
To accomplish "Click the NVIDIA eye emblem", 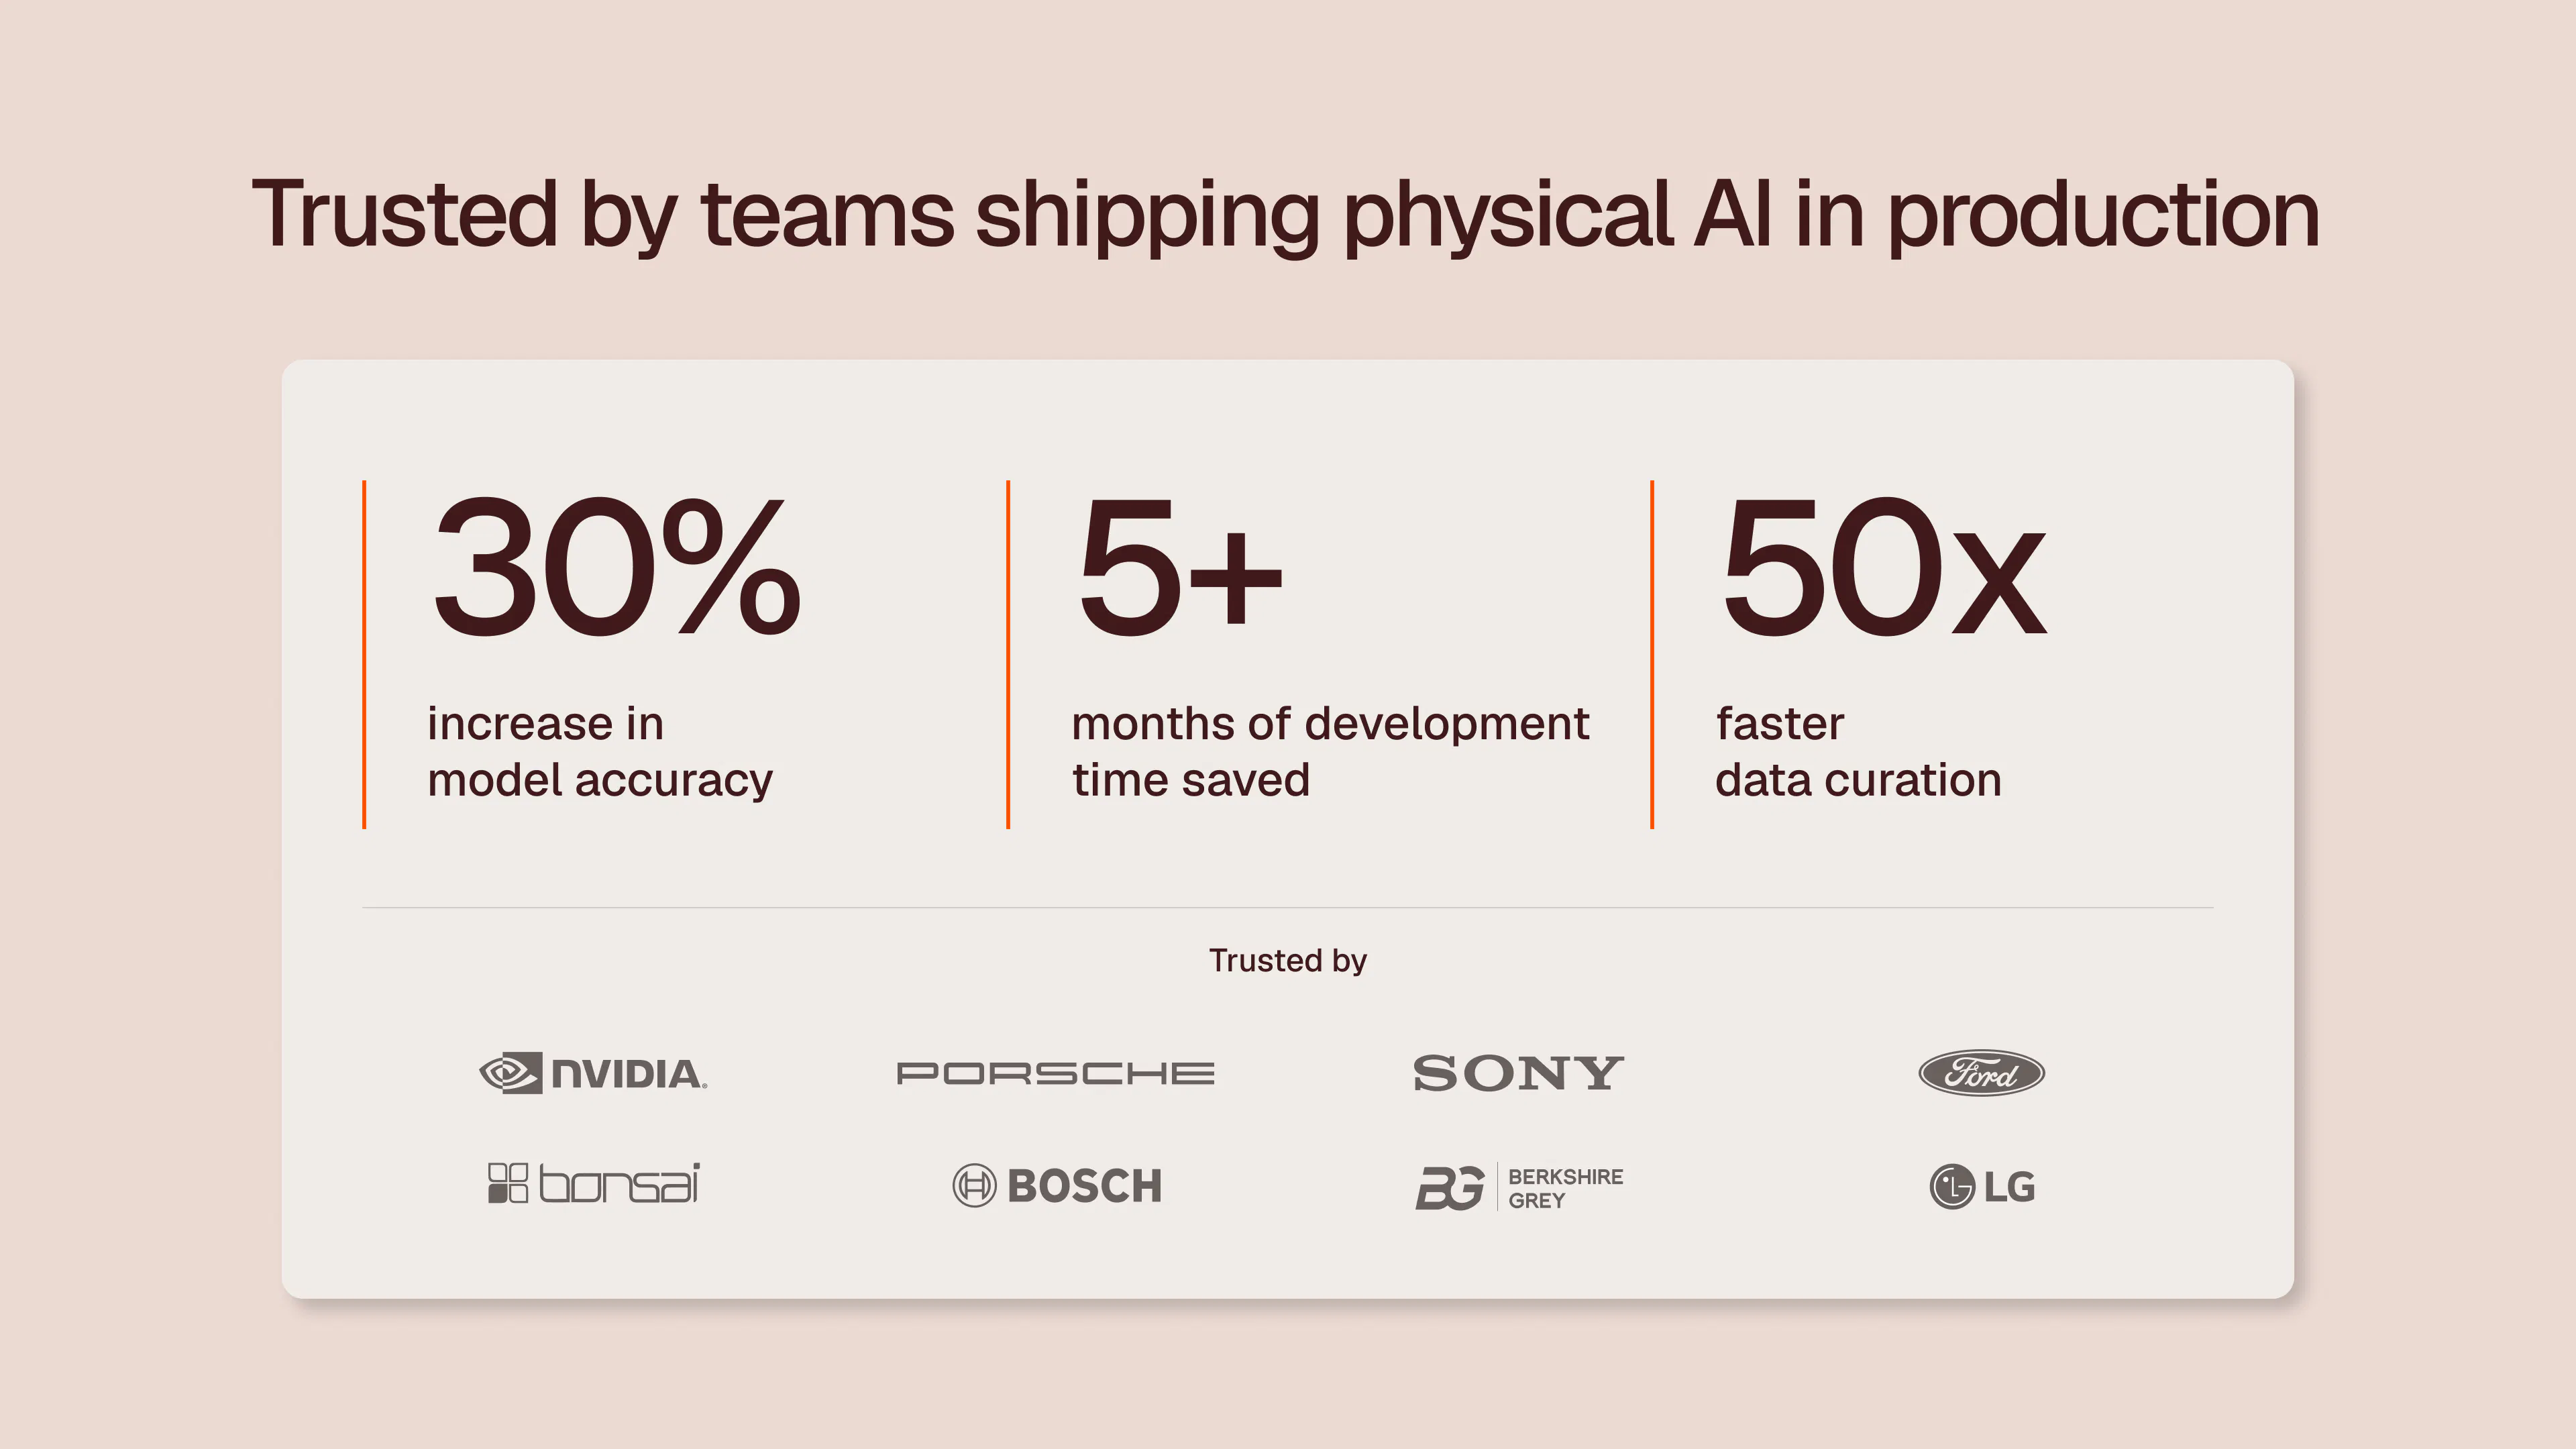I will (x=511, y=1073).
